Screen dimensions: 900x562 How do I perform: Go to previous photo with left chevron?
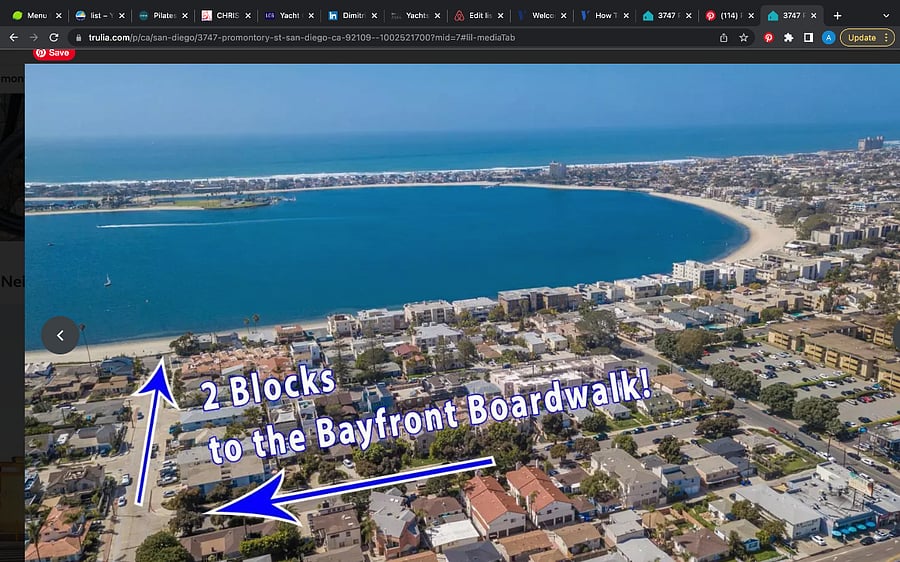tap(60, 335)
